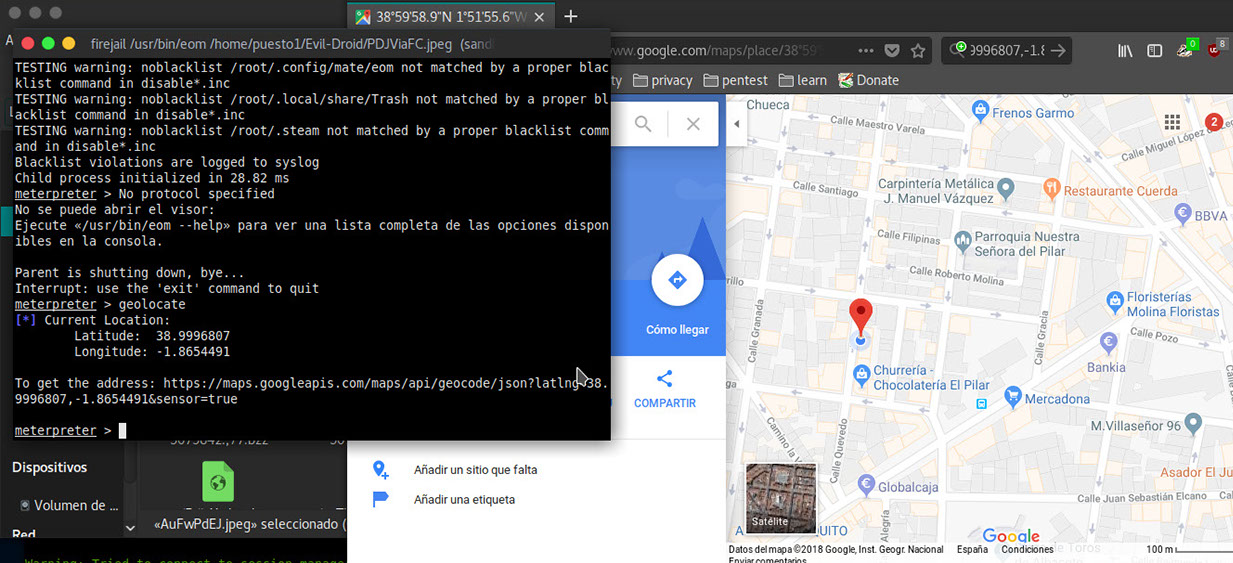Switch to Satélite view thumbnail
The width and height of the screenshot is (1233, 563).
[x=781, y=498]
